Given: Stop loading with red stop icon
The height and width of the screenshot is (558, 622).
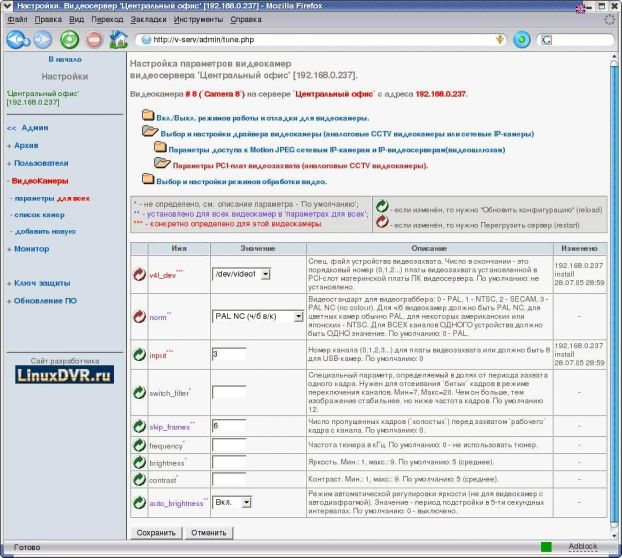Looking at the screenshot, I should tap(94, 40).
